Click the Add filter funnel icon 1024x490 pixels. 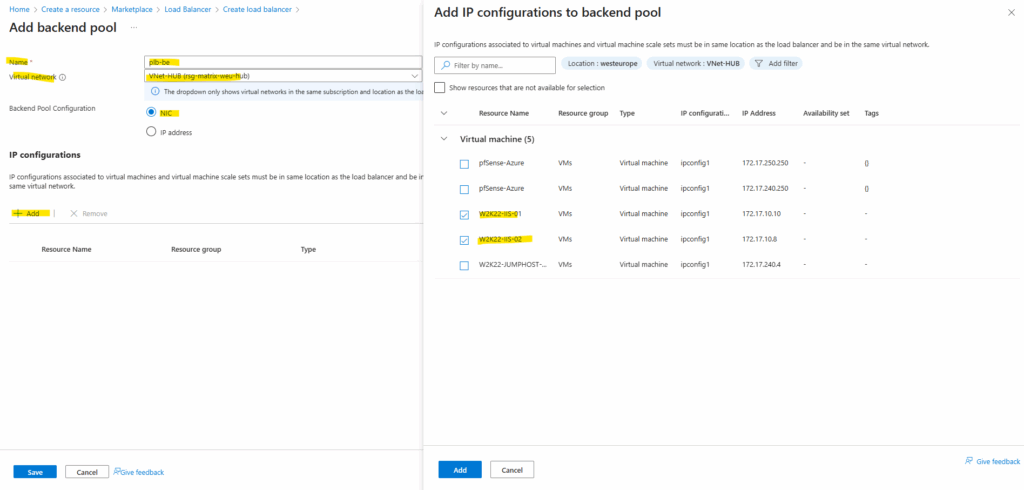[x=759, y=64]
